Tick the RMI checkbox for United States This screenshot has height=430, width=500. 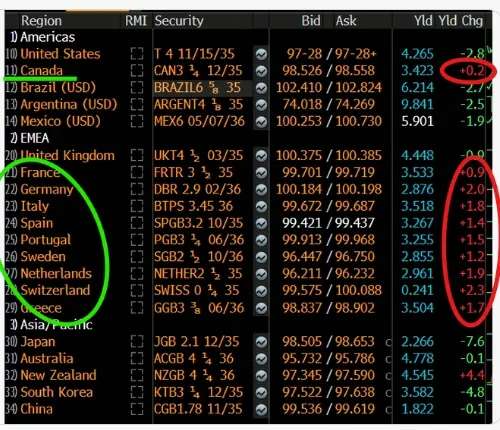point(137,54)
